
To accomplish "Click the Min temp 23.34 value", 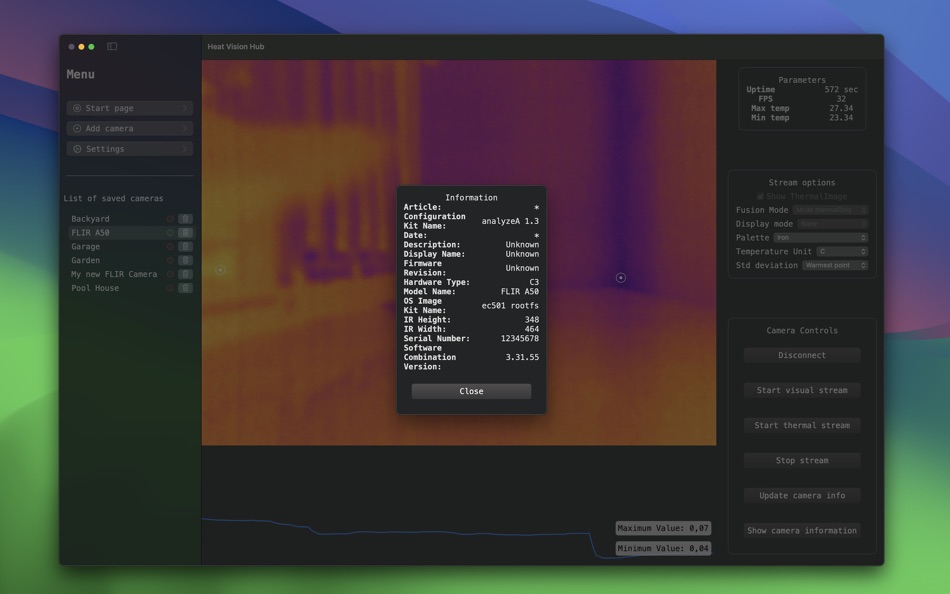I will pos(841,118).
